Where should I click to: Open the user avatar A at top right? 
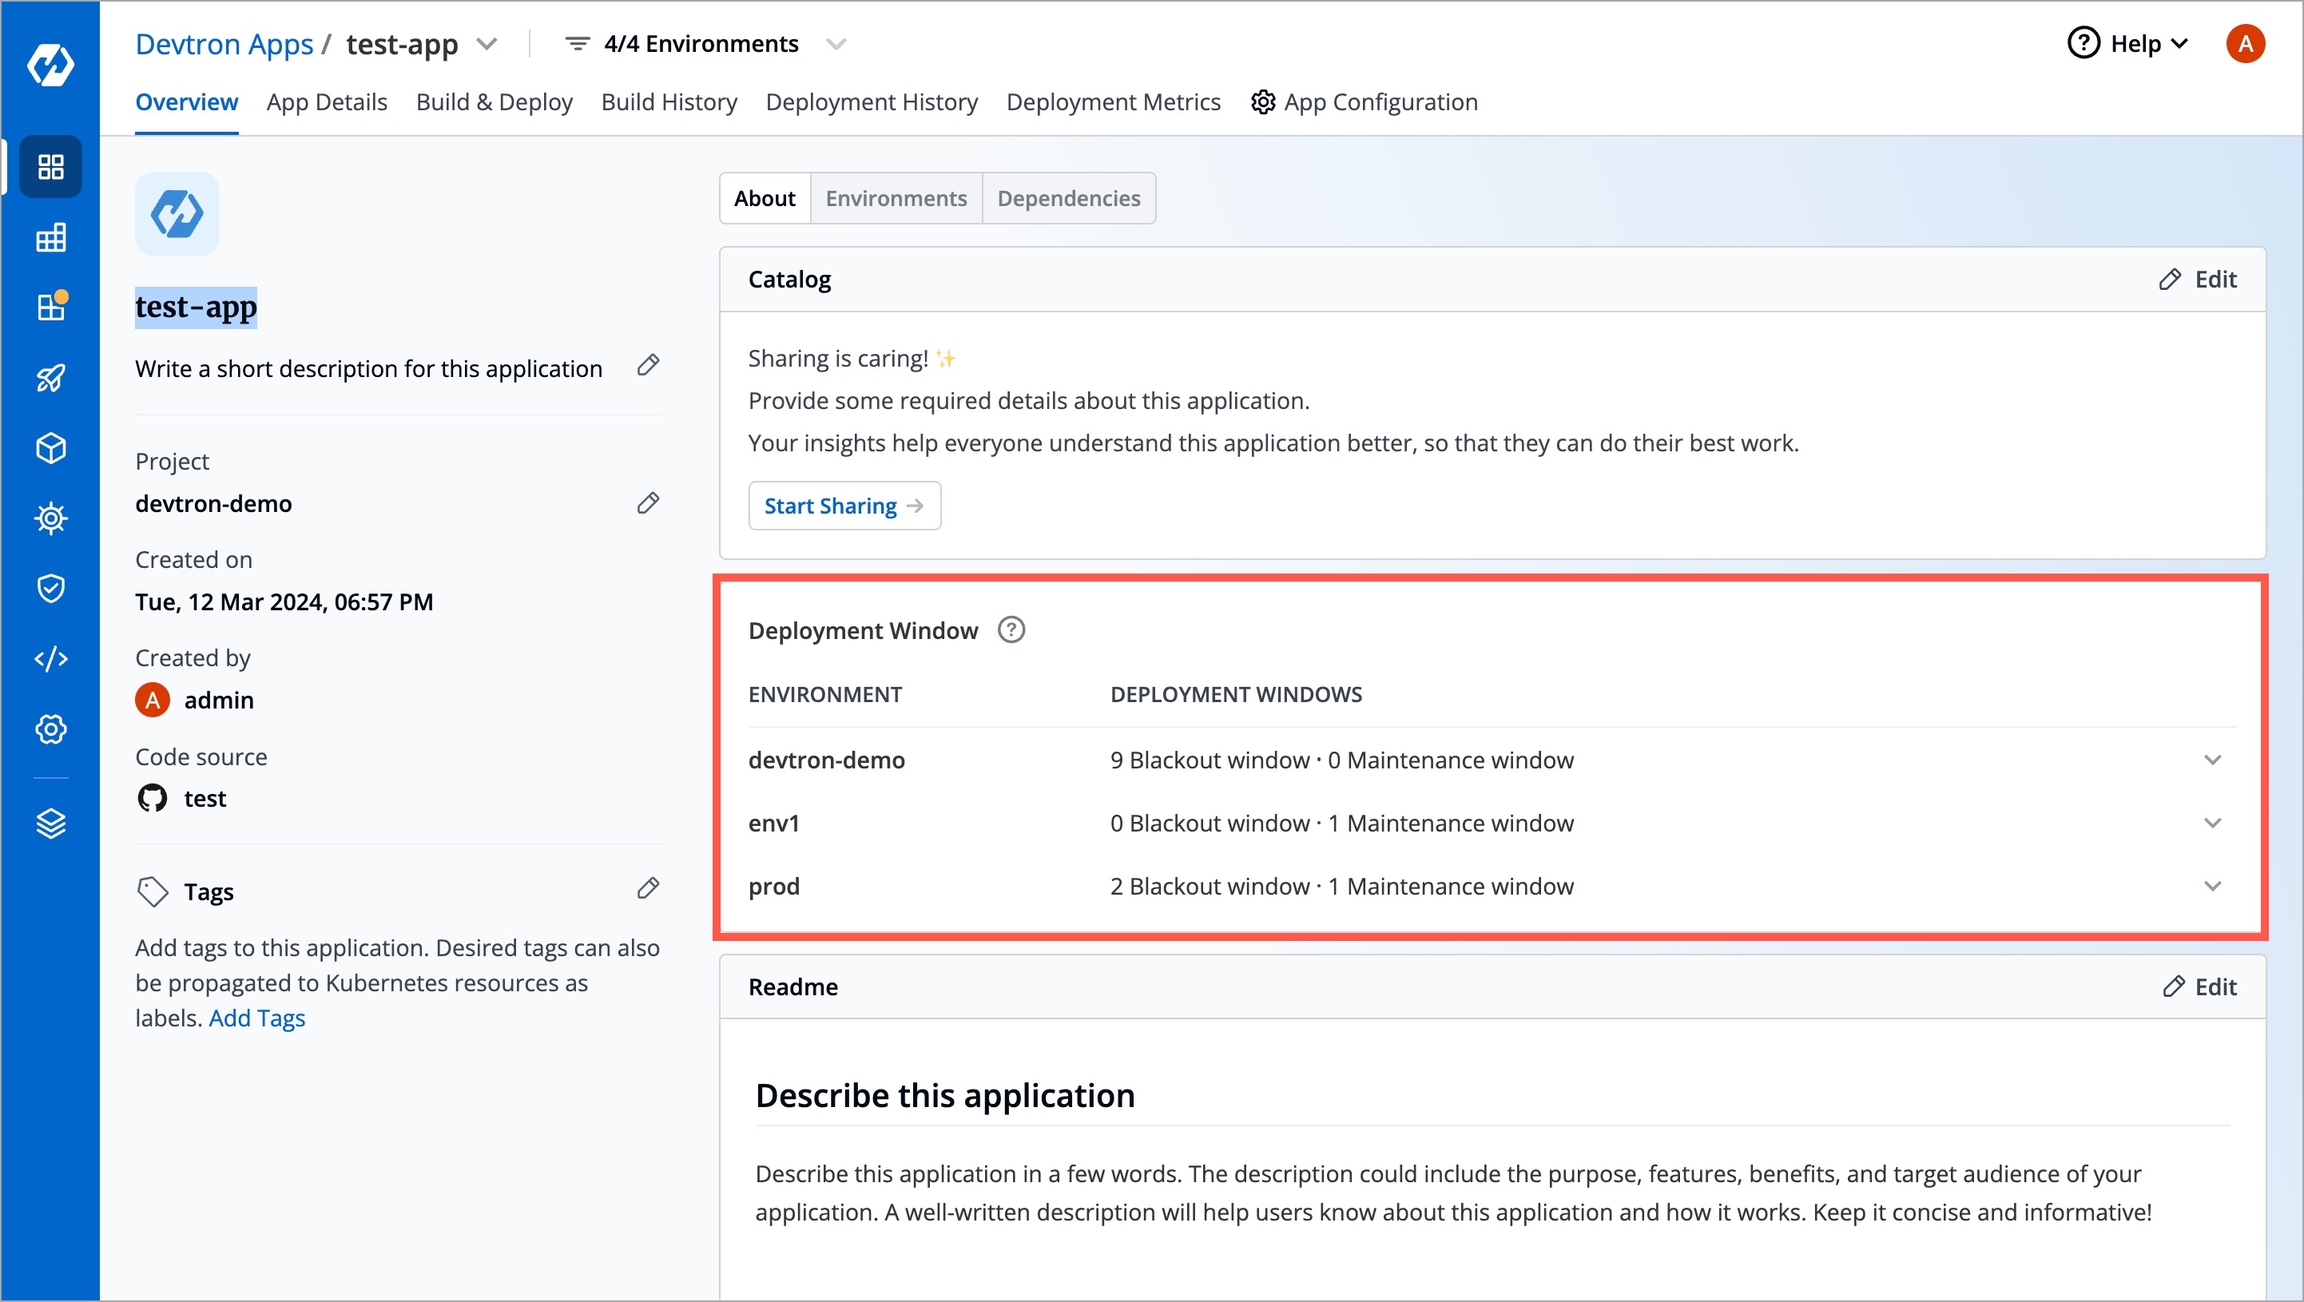2245,44
